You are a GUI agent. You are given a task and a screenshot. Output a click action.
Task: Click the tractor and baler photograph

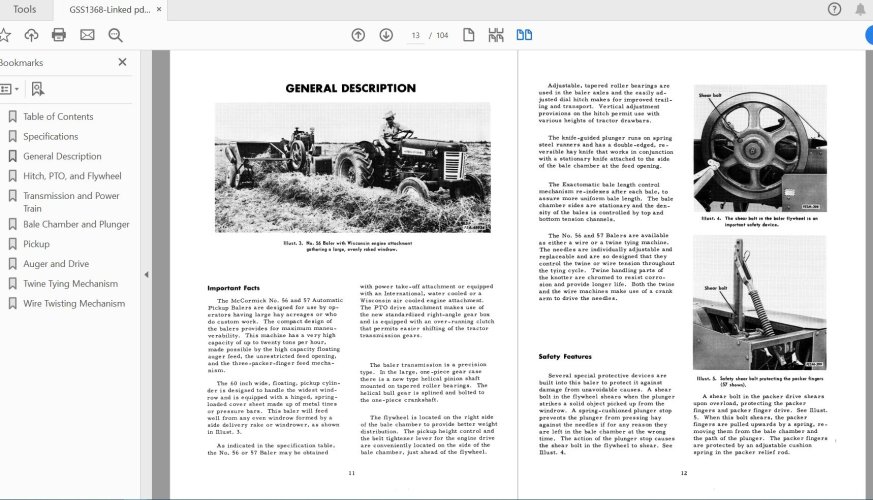[352, 167]
